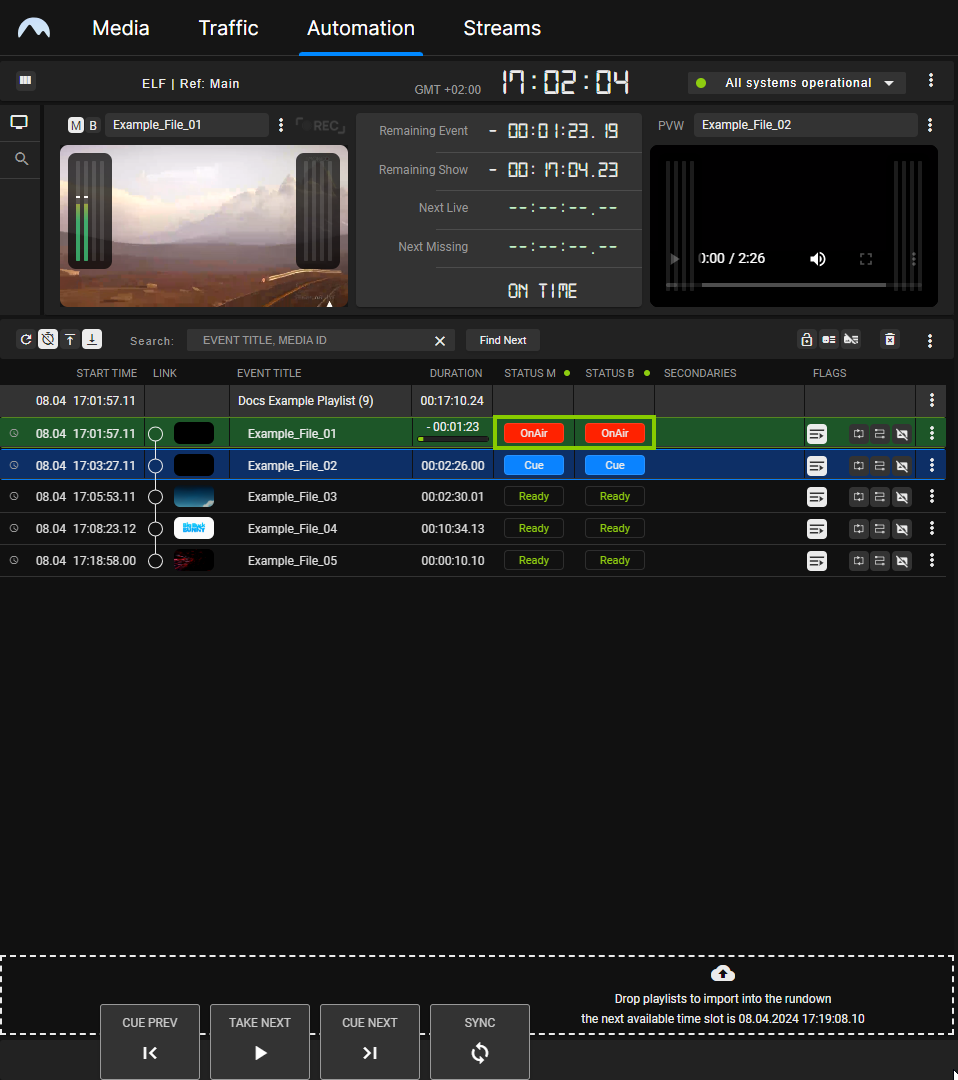Open the delete events trash icon

click(x=889, y=339)
